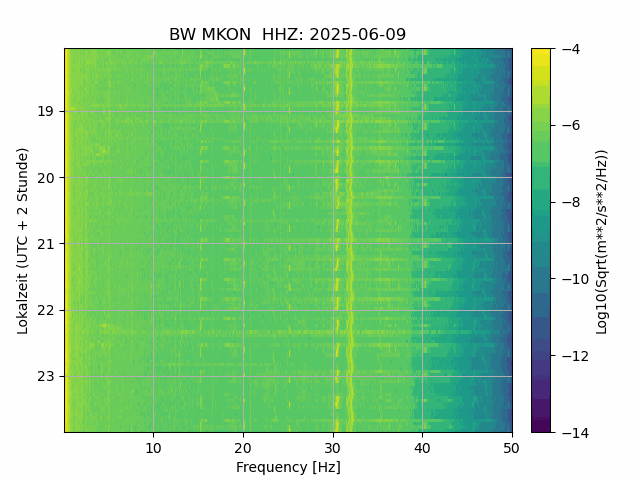The image size is (640, 480).
Task: Select the 10 Hz x-axis tick label
Action: coord(153,449)
